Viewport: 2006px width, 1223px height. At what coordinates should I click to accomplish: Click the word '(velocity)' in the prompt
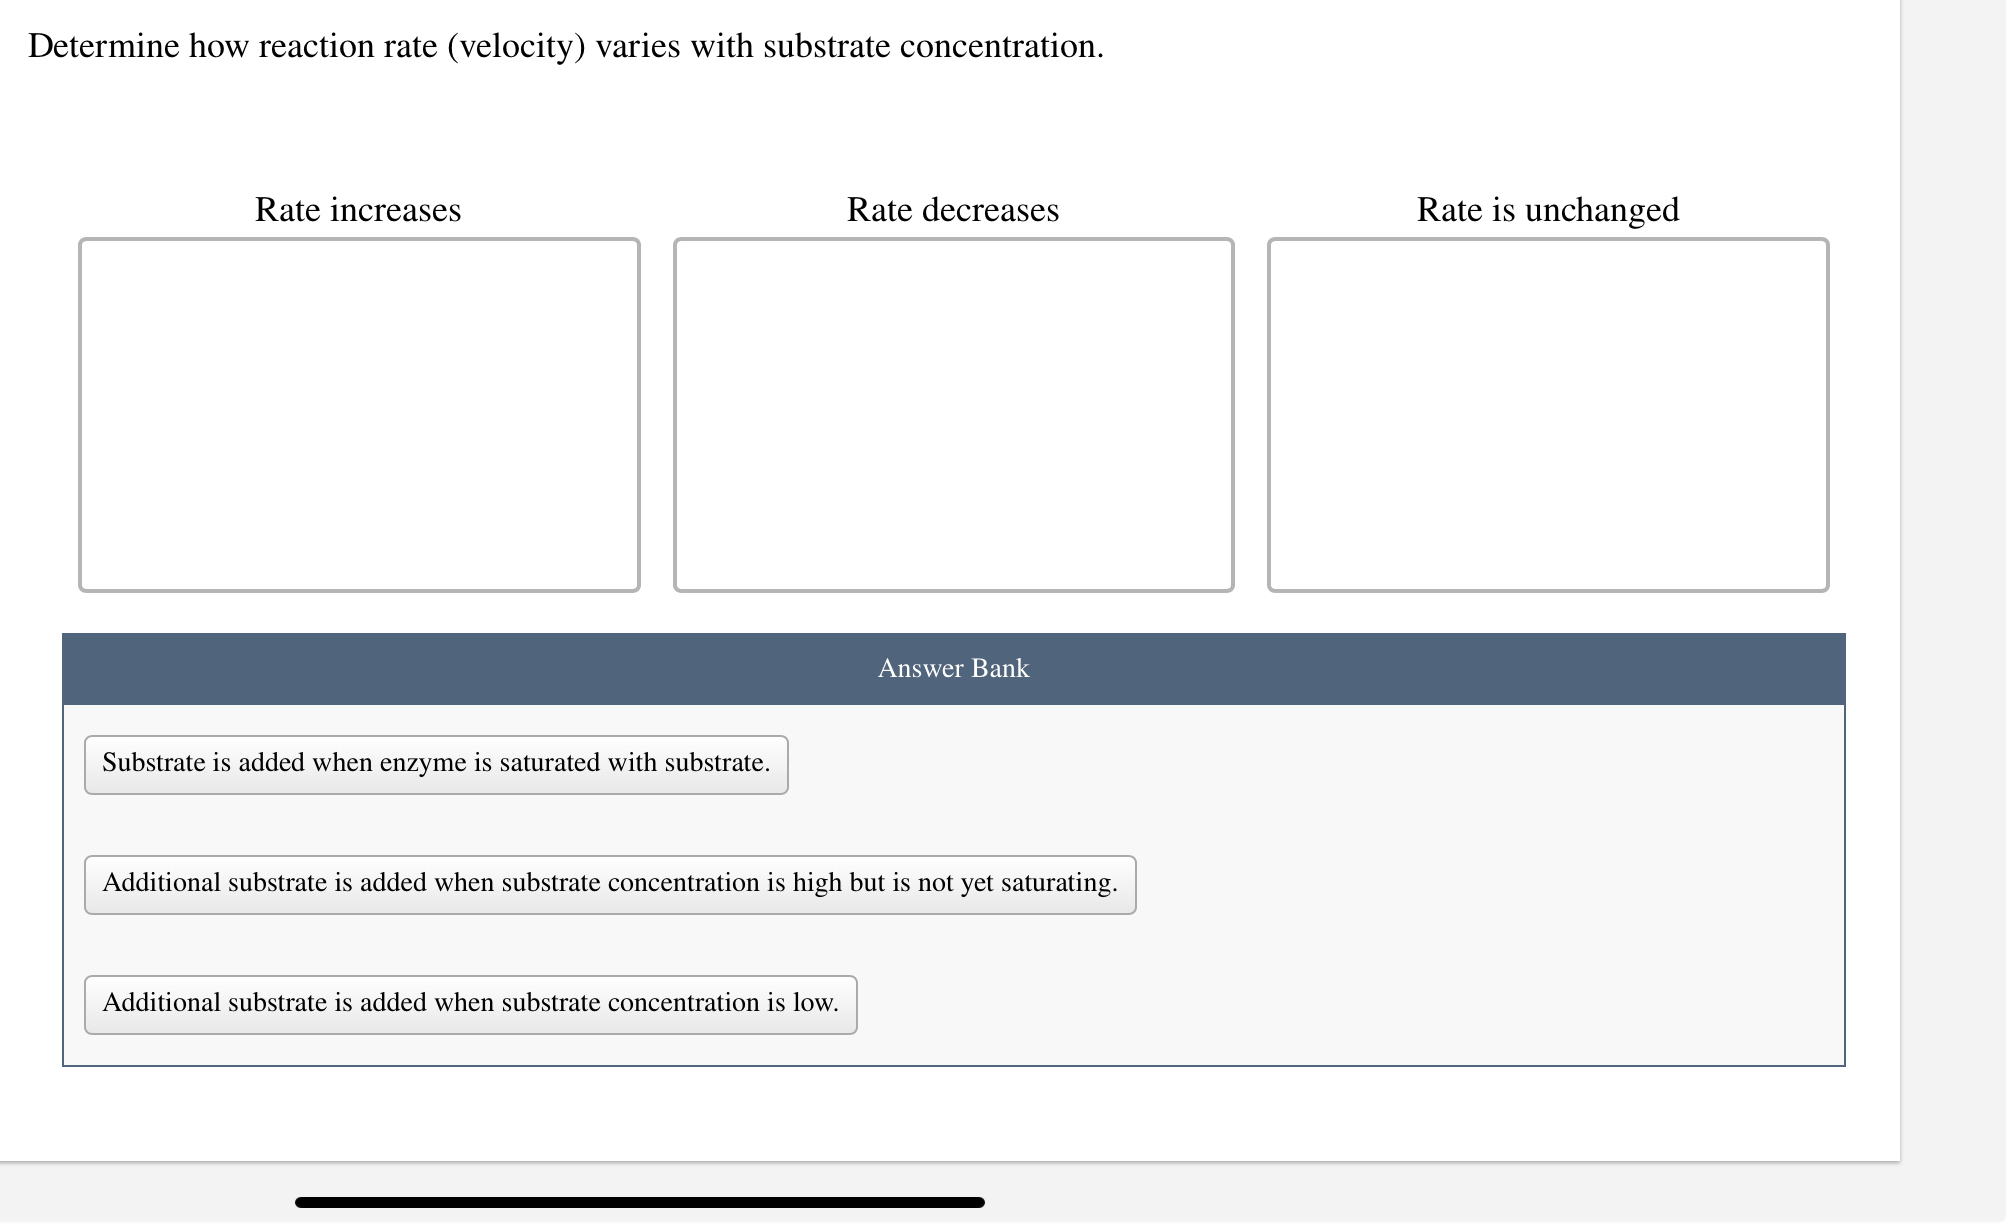pos(515,46)
